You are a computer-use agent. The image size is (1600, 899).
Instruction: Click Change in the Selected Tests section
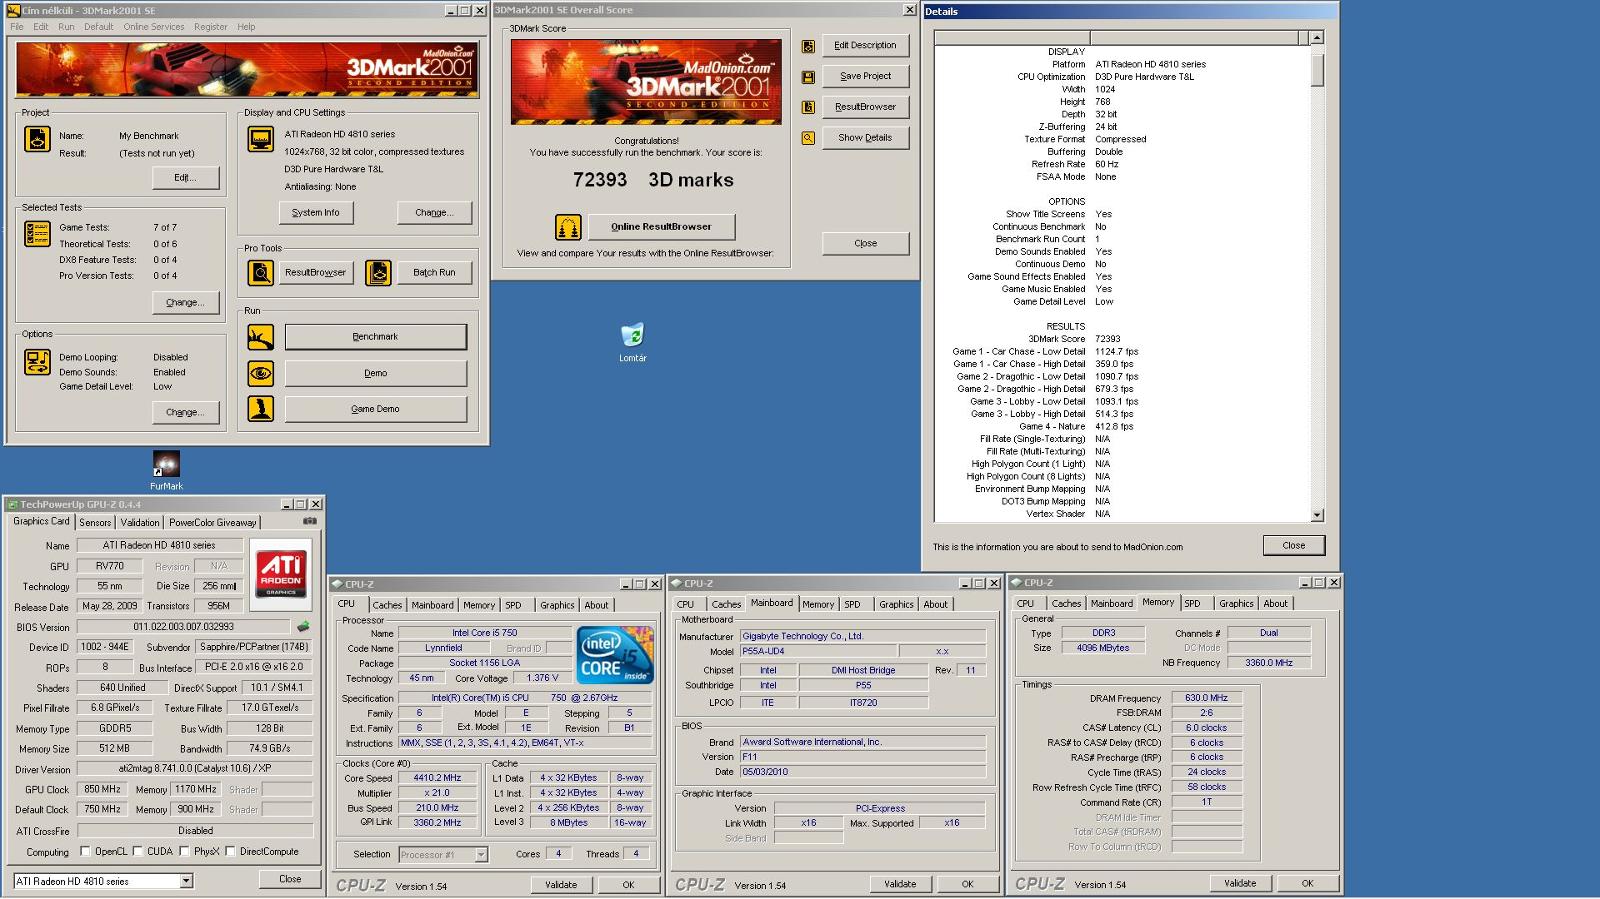(185, 302)
